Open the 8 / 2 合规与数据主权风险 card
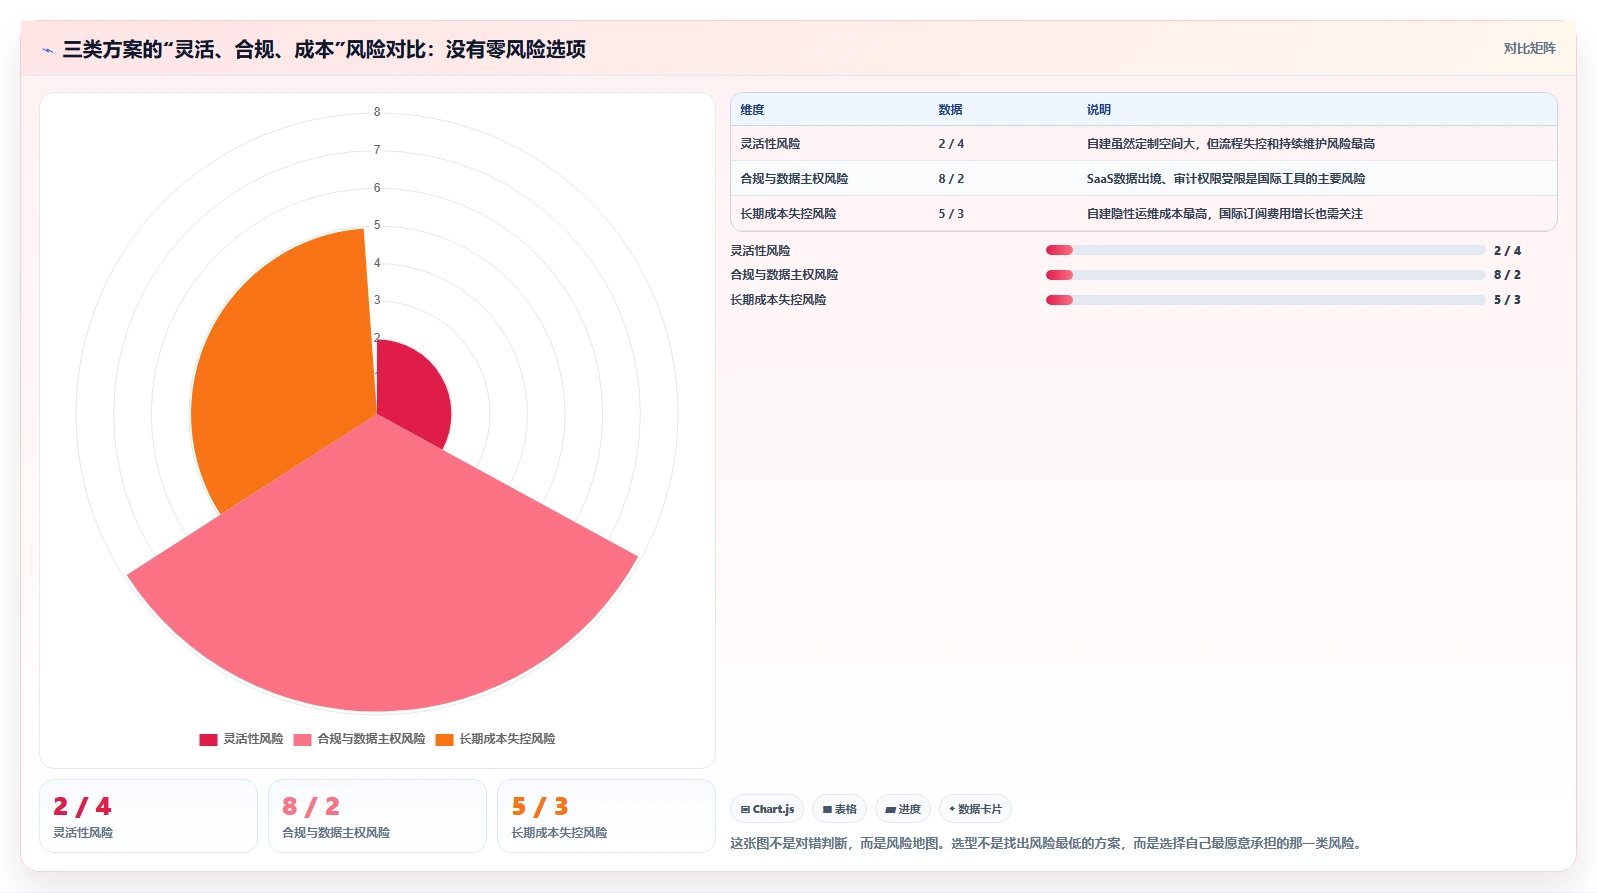This screenshot has height=893, width=1597. (x=377, y=816)
